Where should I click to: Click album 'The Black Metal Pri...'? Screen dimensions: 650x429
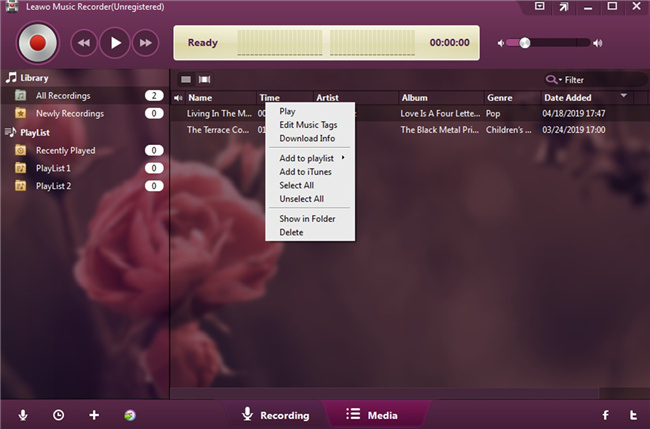439,130
